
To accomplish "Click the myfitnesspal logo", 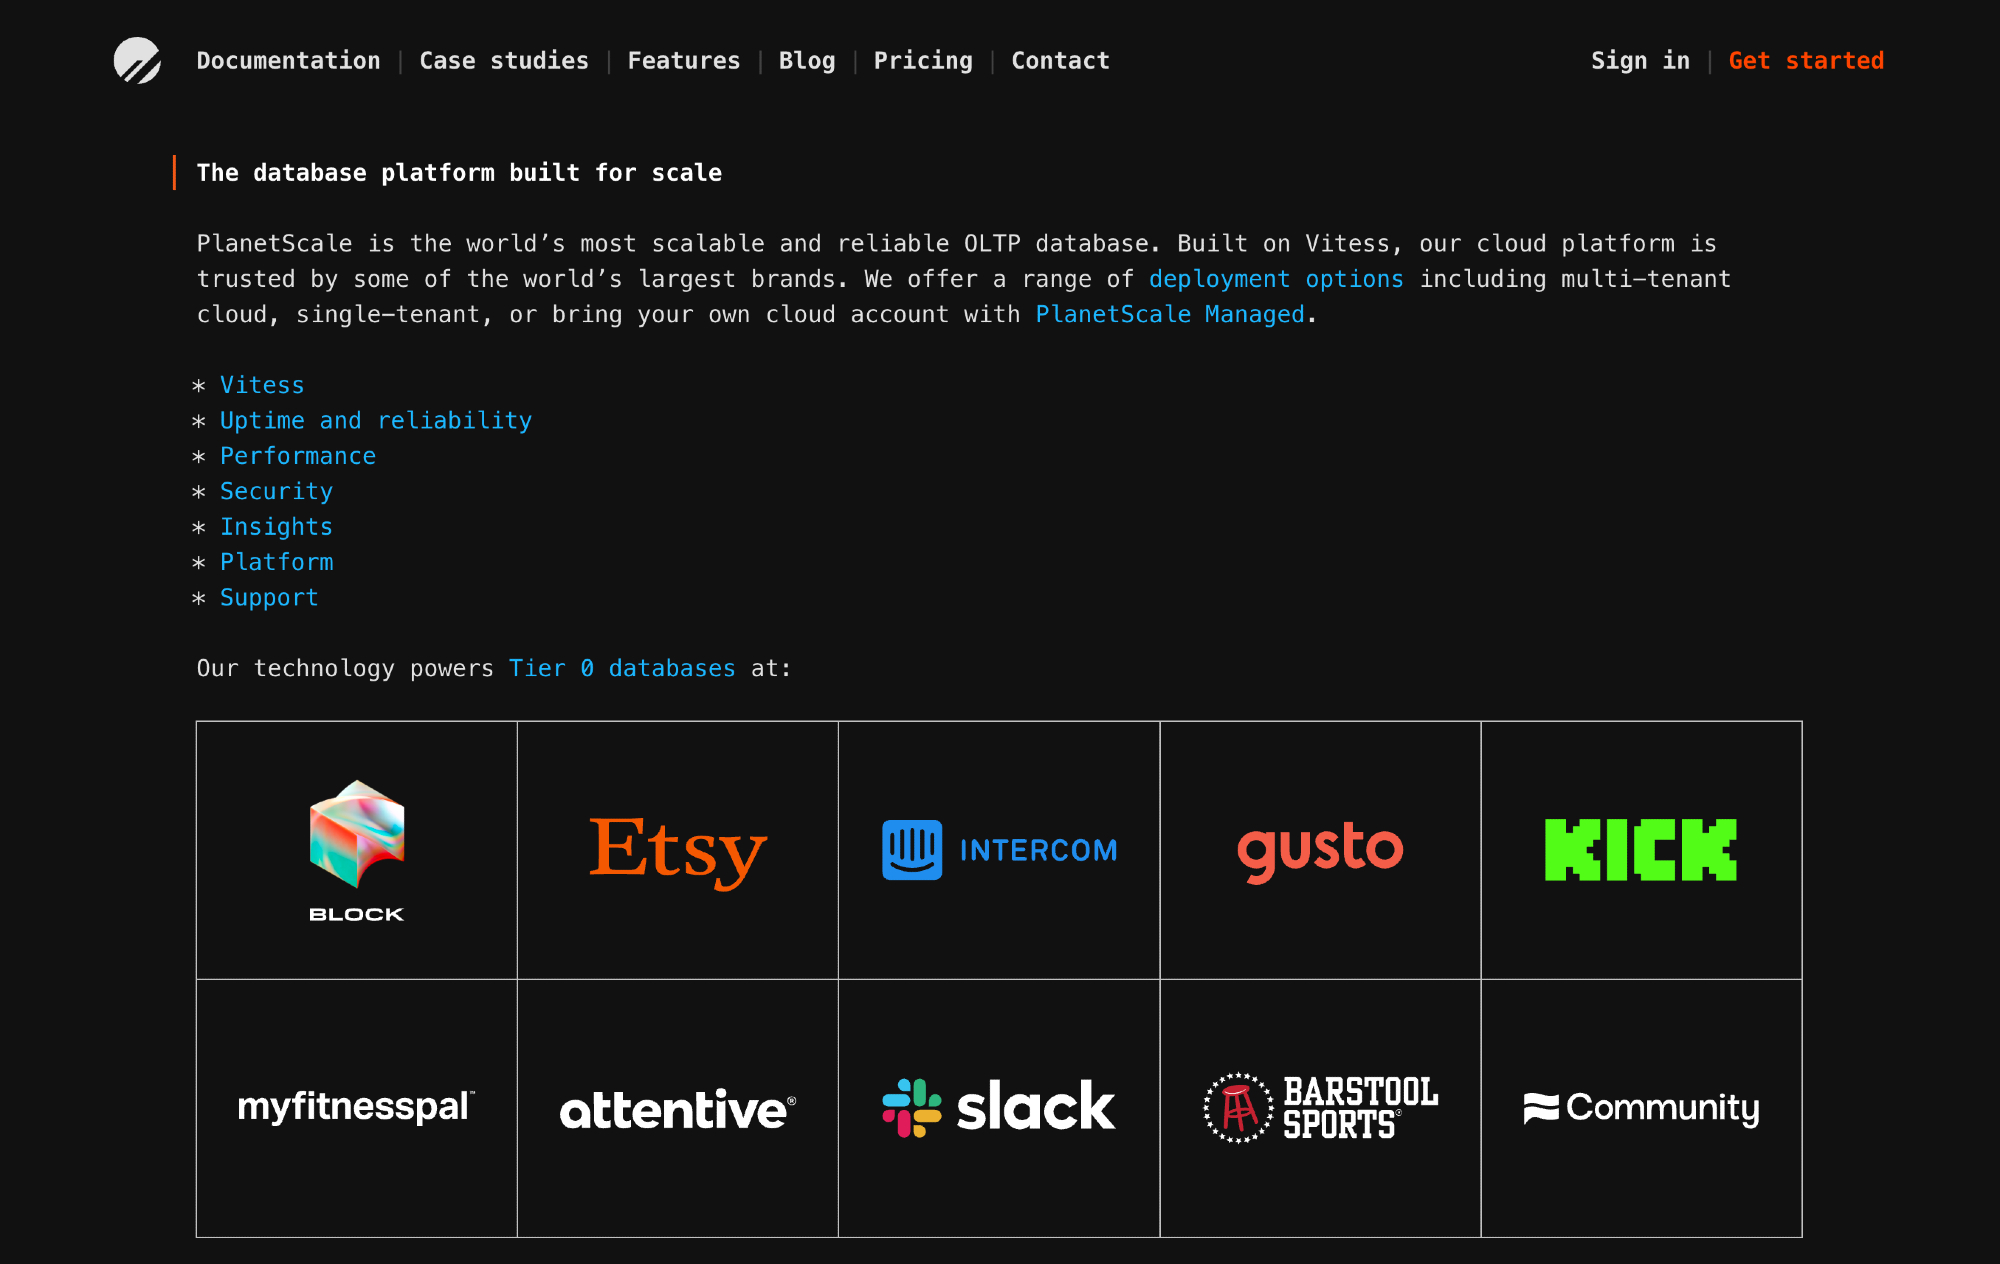I will point(356,1107).
